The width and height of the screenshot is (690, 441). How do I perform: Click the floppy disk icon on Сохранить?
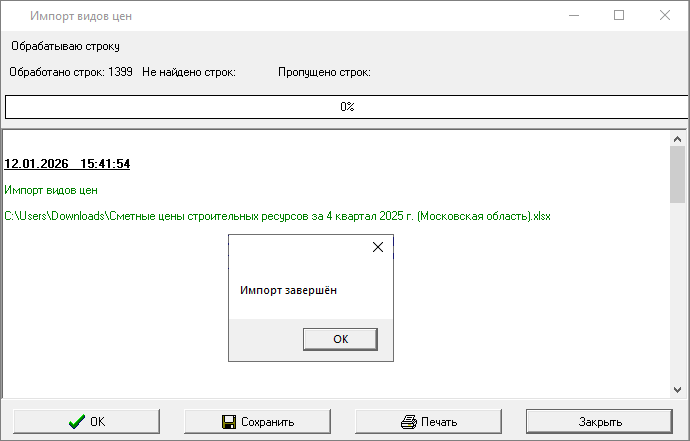tap(229, 422)
